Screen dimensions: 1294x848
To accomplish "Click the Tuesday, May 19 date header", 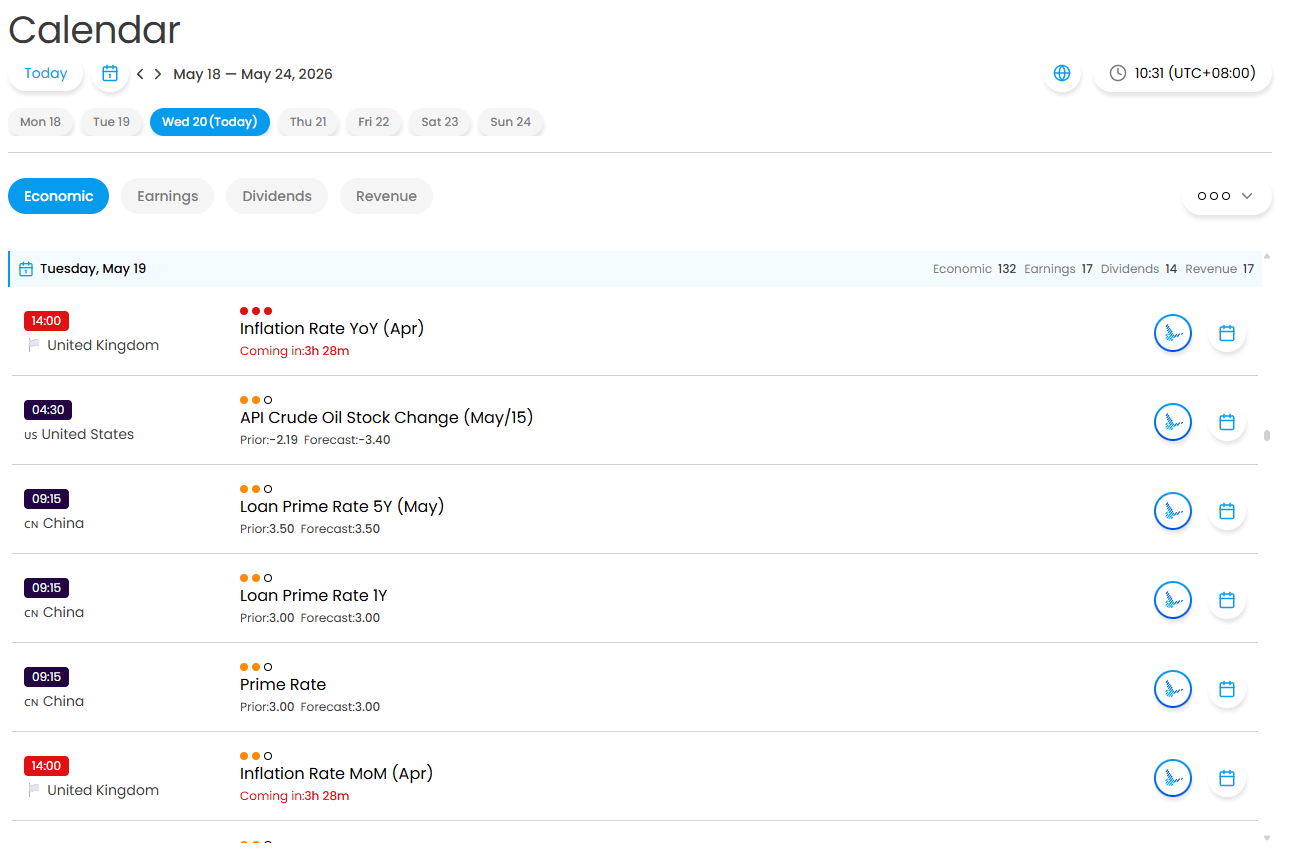I will pyautogui.click(x=93, y=269).
